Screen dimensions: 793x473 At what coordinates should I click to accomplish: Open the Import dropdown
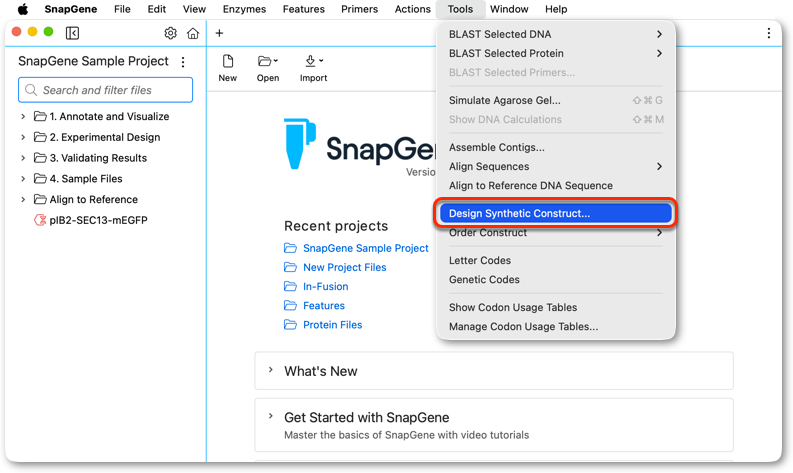click(x=314, y=68)
